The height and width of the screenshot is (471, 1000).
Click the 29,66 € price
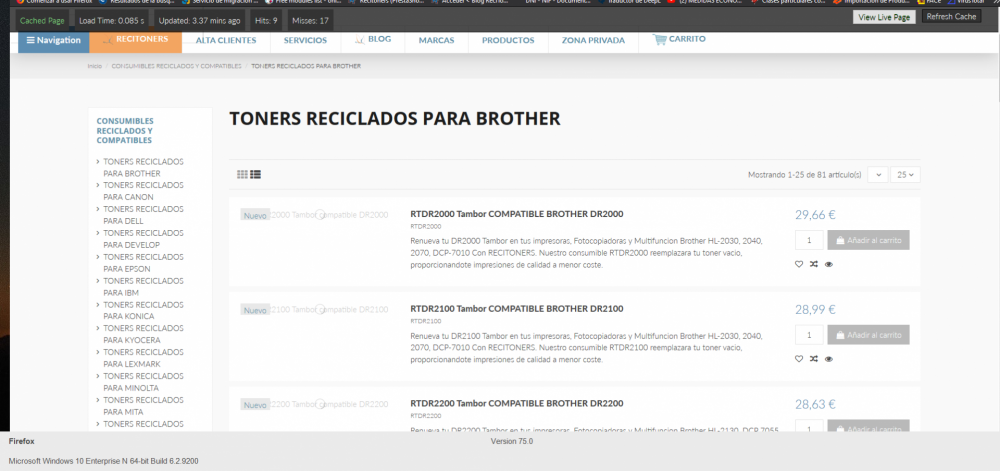815,215
